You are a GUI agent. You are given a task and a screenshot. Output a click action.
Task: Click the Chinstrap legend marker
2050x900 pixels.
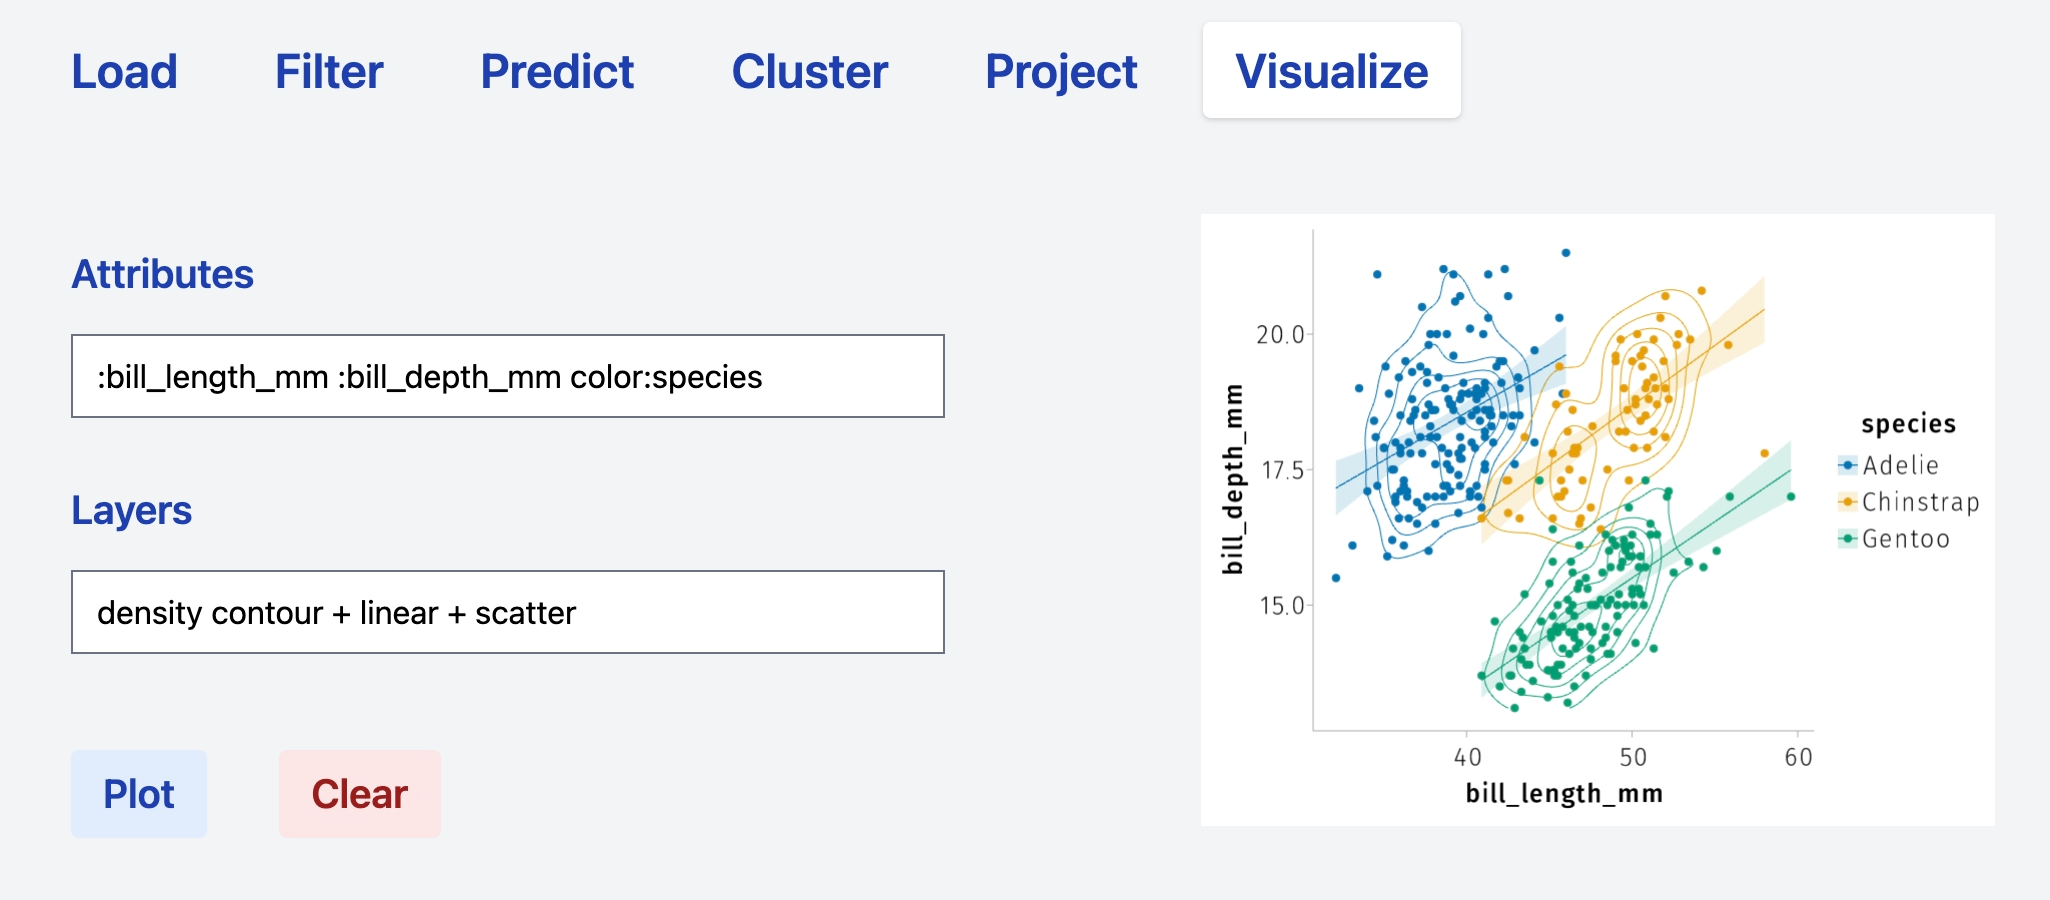coord(1847,502)
